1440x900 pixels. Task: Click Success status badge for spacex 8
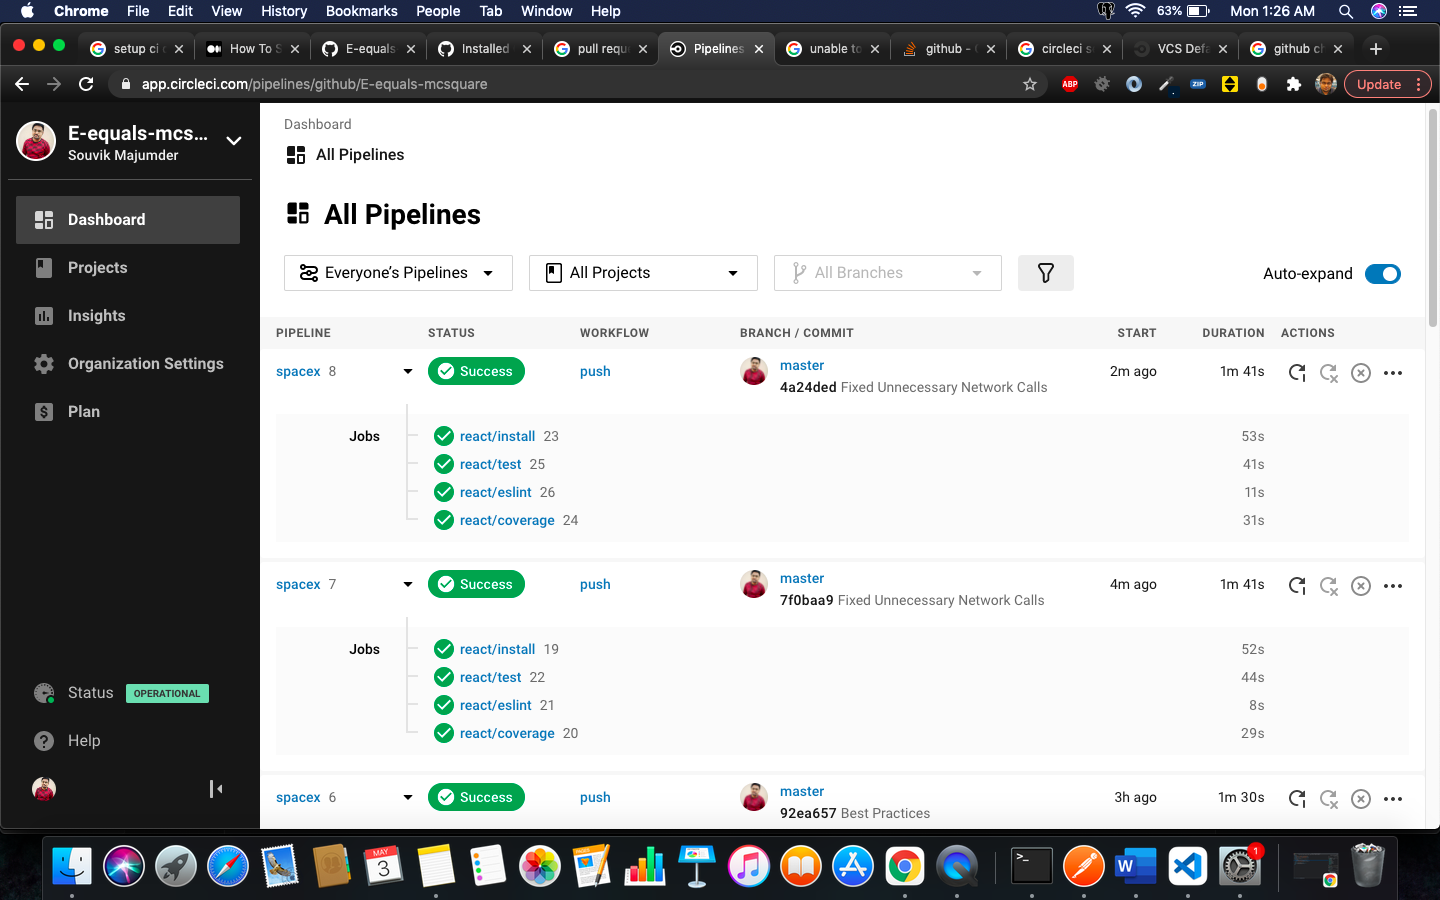(476, 371)
